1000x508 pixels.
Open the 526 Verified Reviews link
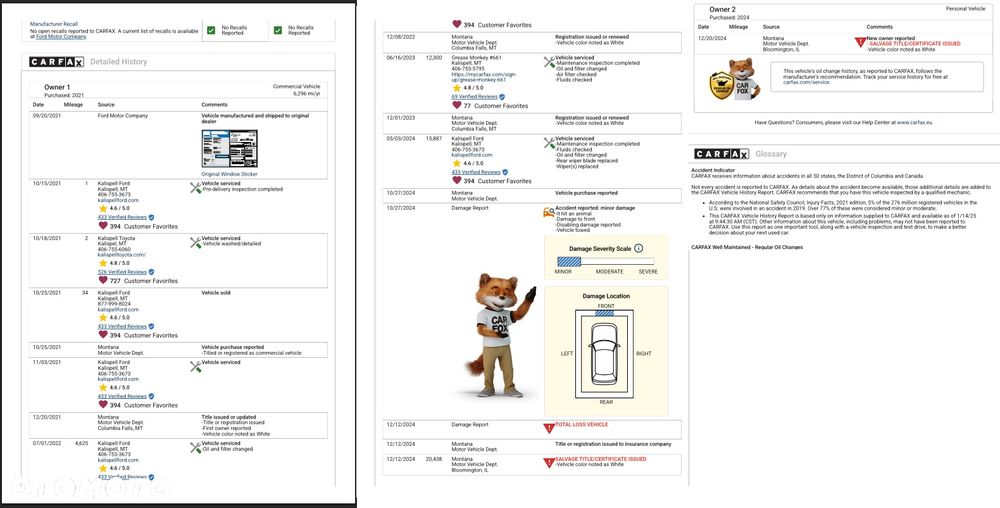[122, 272]
